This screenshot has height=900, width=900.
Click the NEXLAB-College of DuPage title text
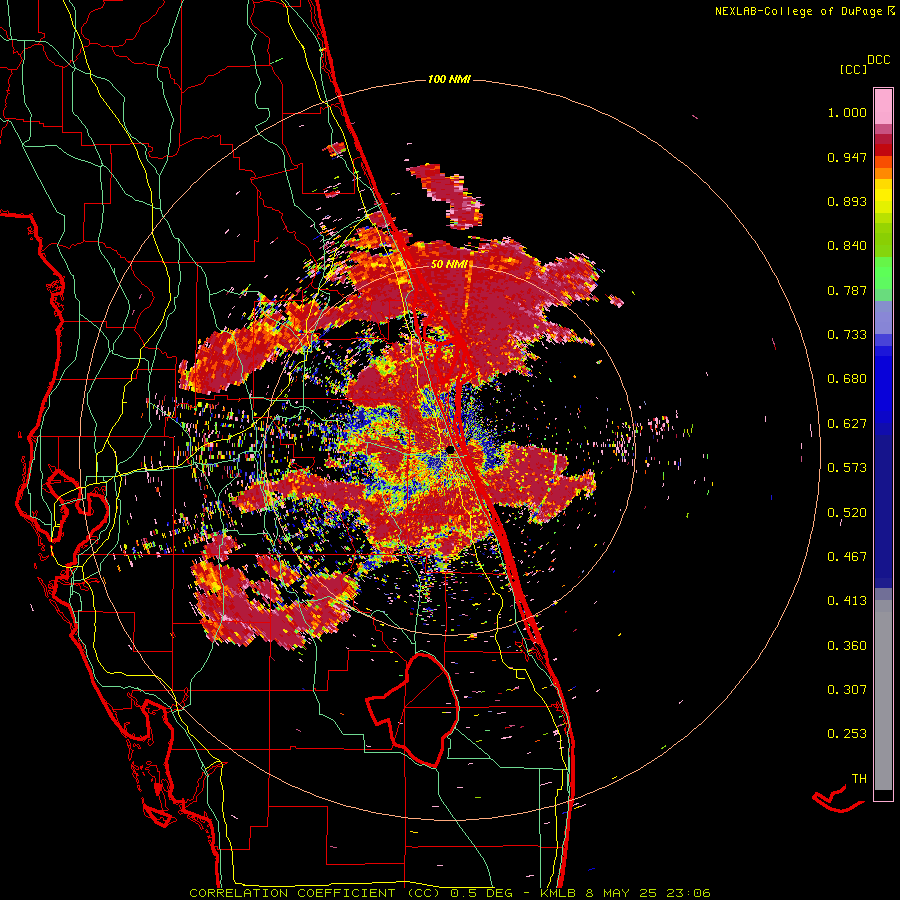point(805,11)
